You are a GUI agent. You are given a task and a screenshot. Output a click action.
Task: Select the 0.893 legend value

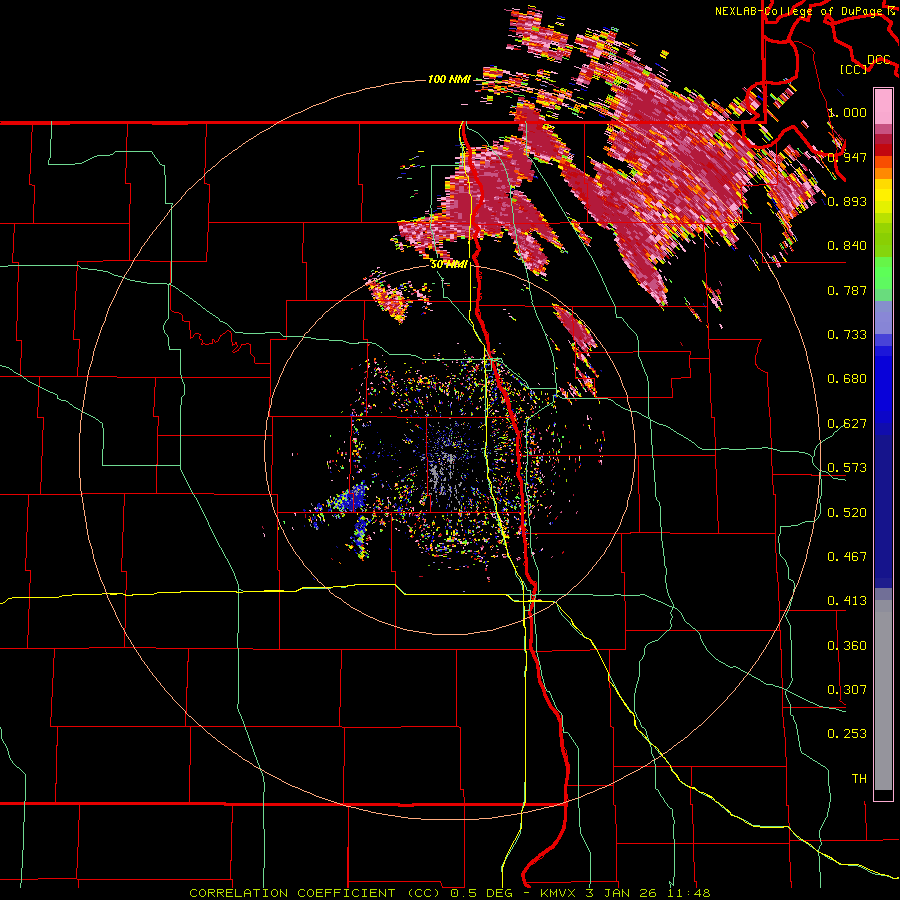(x=847, y=201)
